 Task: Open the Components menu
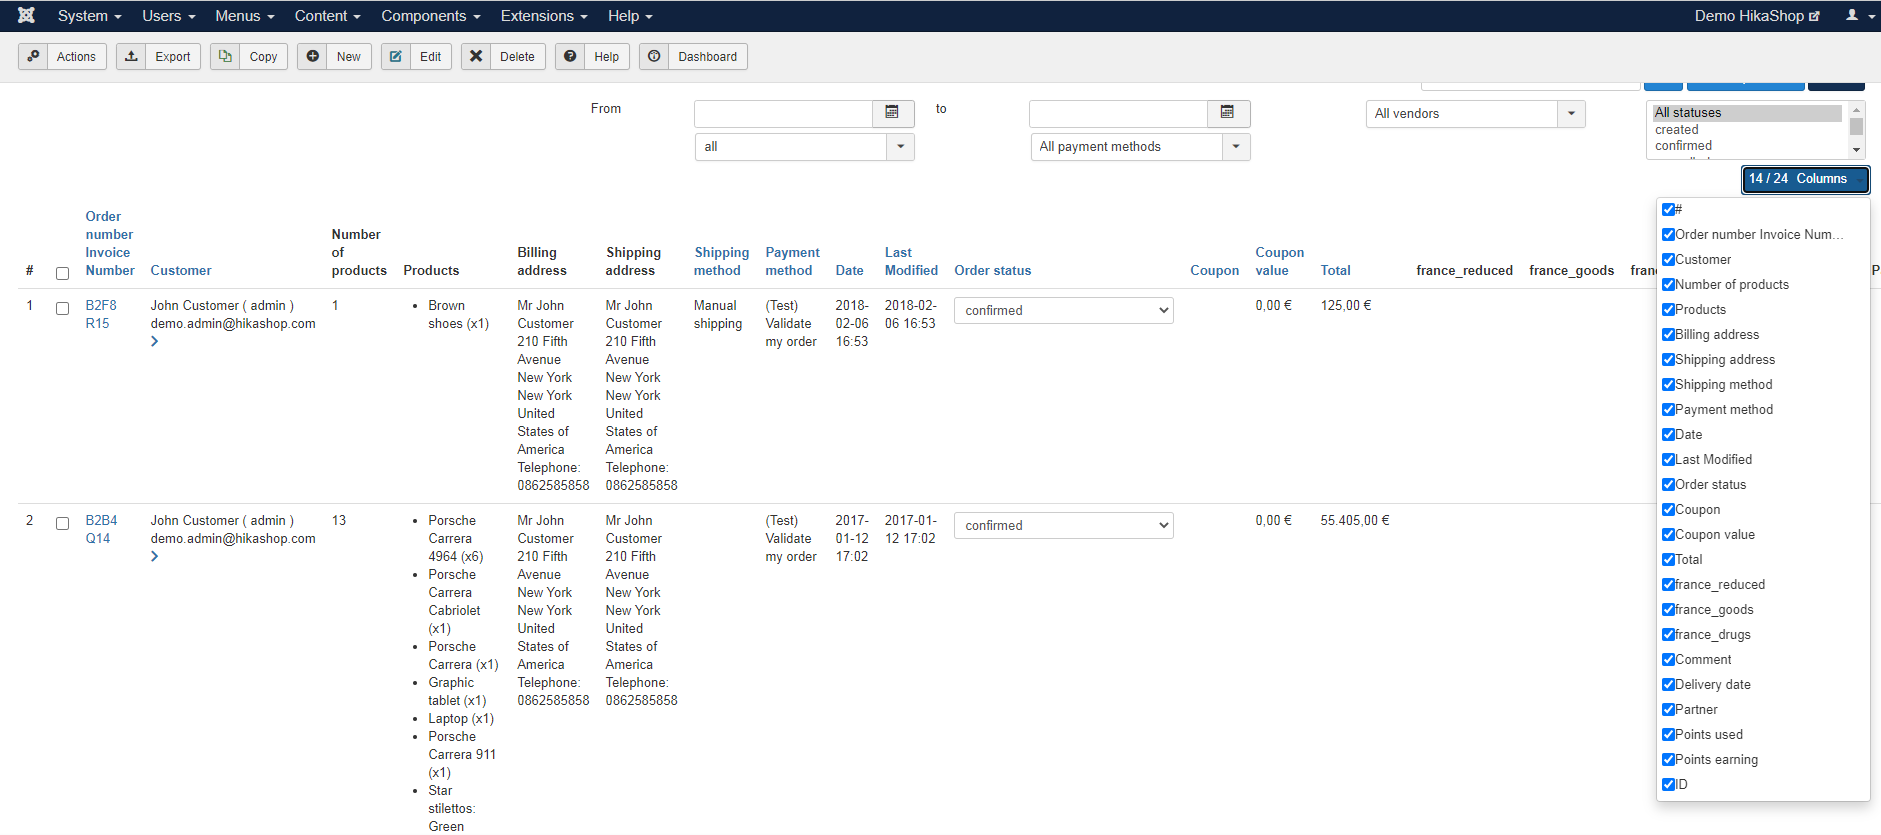coord(430,15)
